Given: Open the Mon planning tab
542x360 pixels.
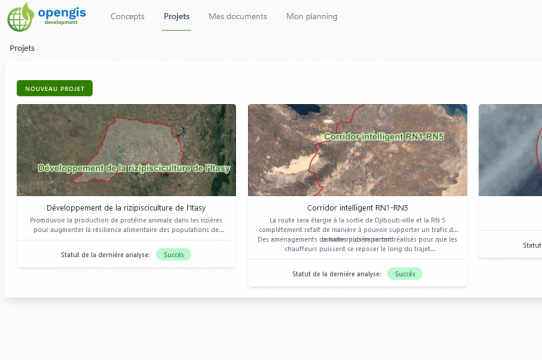Looking at the screenshot, I should click(x=311, y=17).
